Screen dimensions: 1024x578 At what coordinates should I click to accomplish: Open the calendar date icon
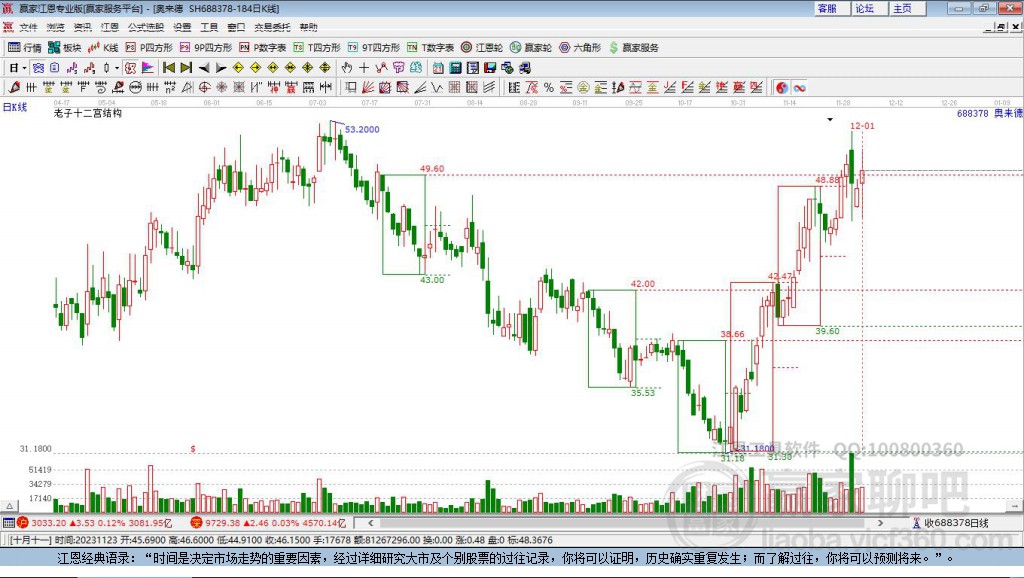pyautogui.click(x=438, y=67)
